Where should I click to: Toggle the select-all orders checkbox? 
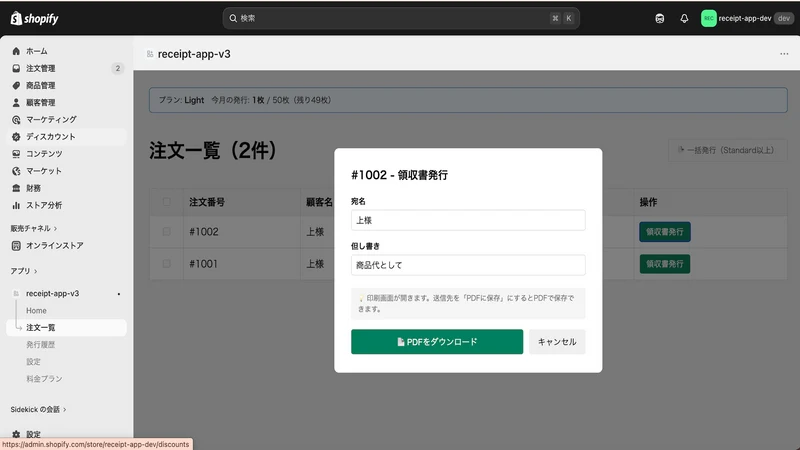[166, 202]
